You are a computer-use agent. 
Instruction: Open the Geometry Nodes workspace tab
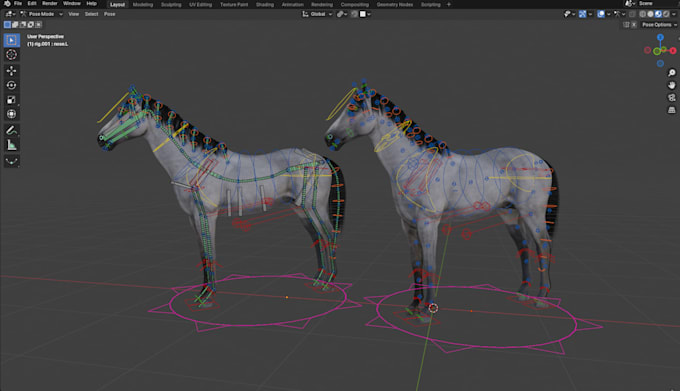pyautogui.click(x=395, y=4)
